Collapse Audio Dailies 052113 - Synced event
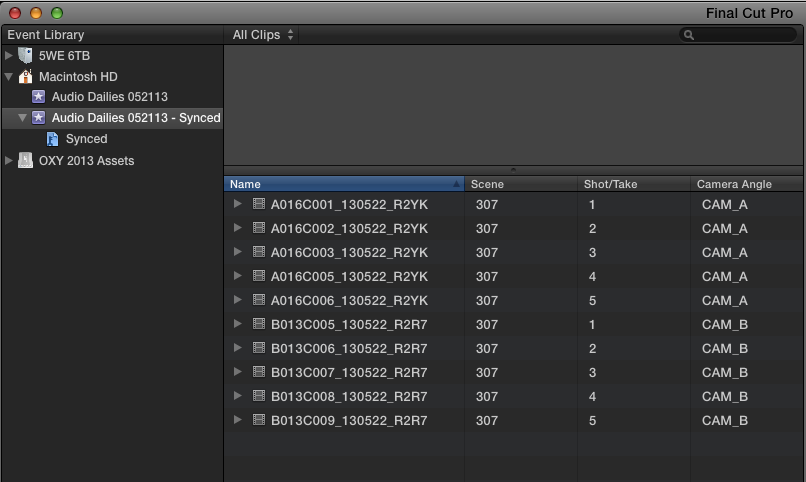Screen dimensions: 806x482 (x=22, y=118)
